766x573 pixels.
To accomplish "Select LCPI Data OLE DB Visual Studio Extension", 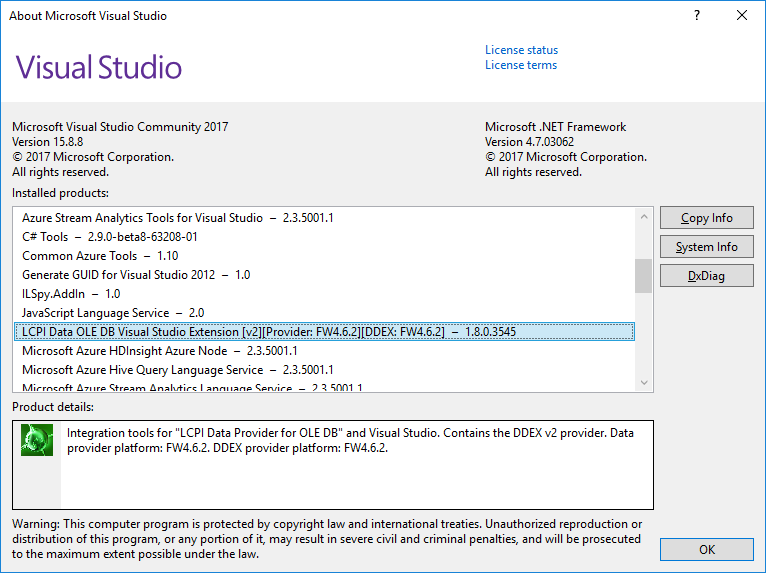I will pos(325,332).
